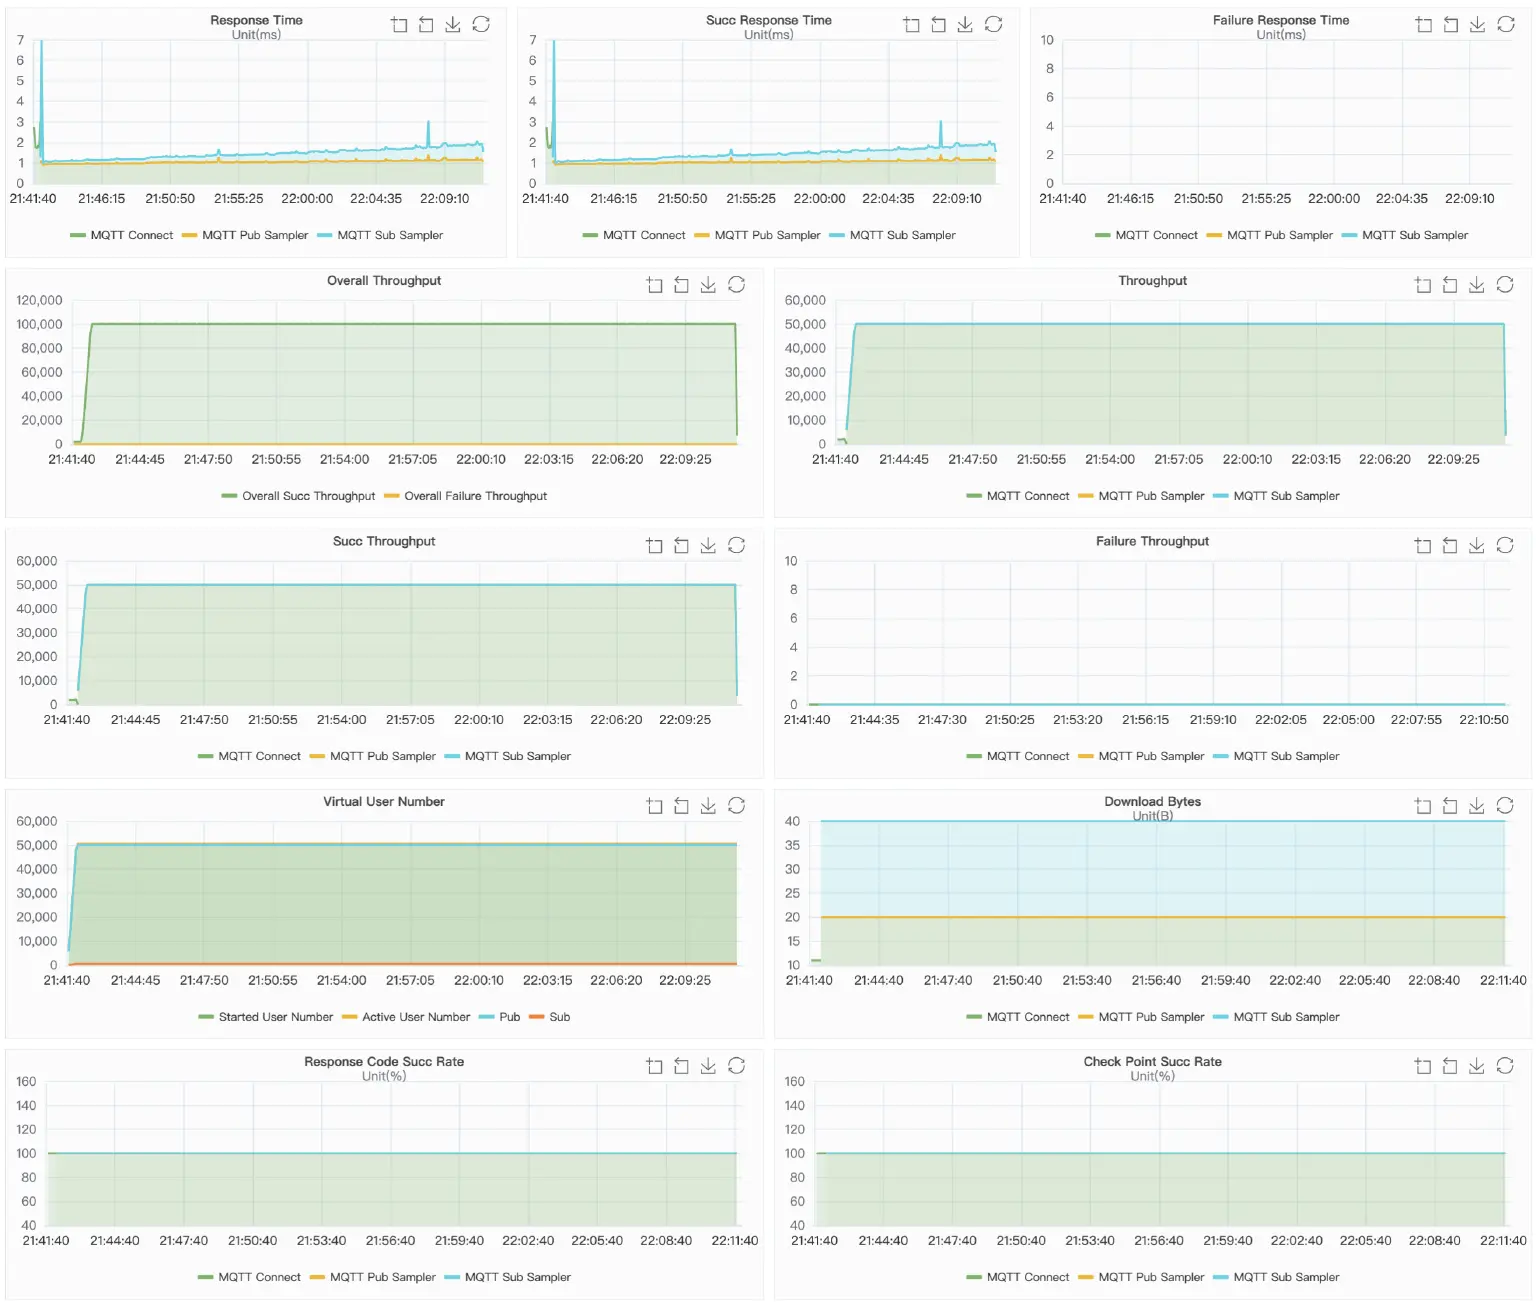This screenshot has width=1536, height=1304.
Task: Refresh the Failure Response Time chart
Action: pyautogui.click(x=1505, y=25)
